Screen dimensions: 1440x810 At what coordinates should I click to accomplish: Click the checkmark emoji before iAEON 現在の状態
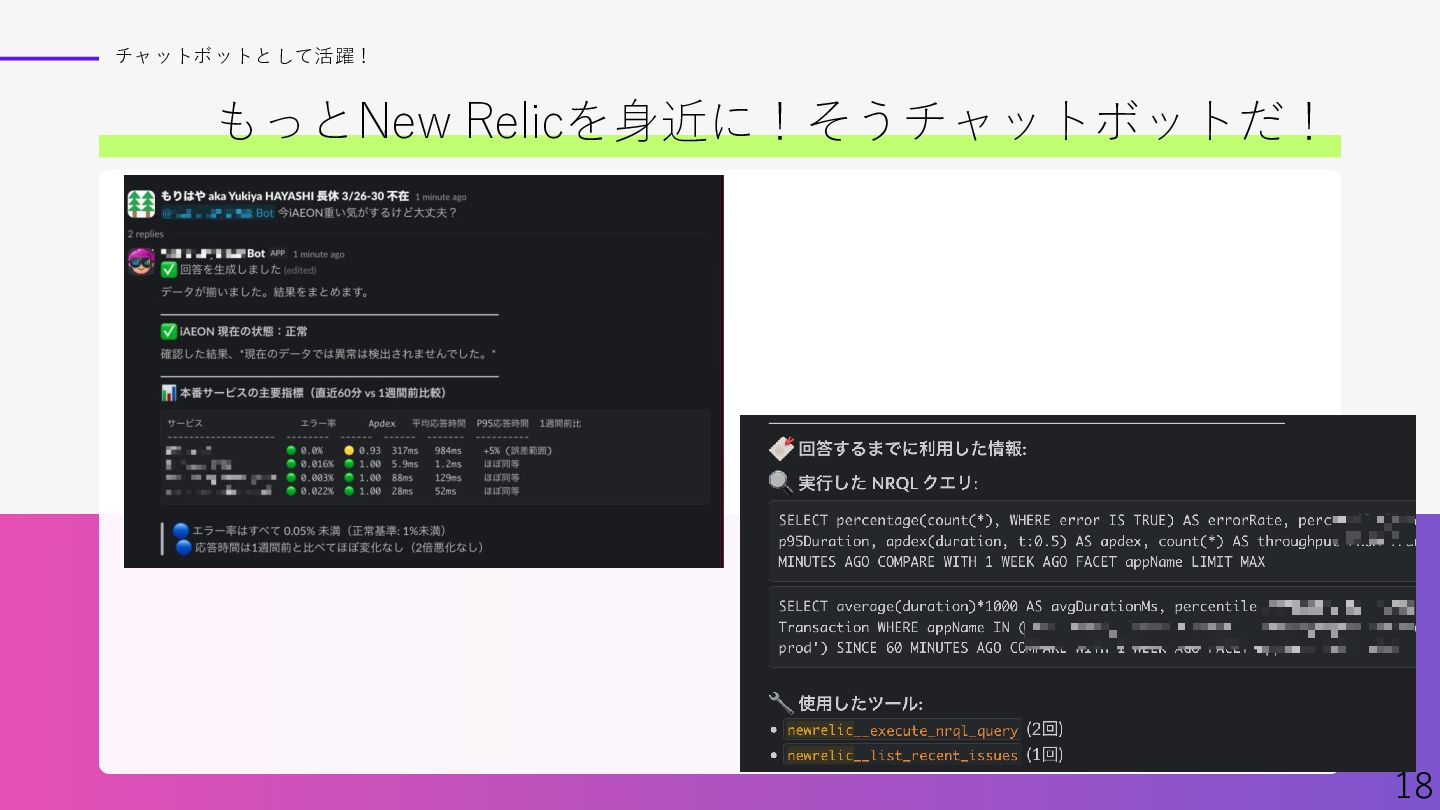pos(169,331)
